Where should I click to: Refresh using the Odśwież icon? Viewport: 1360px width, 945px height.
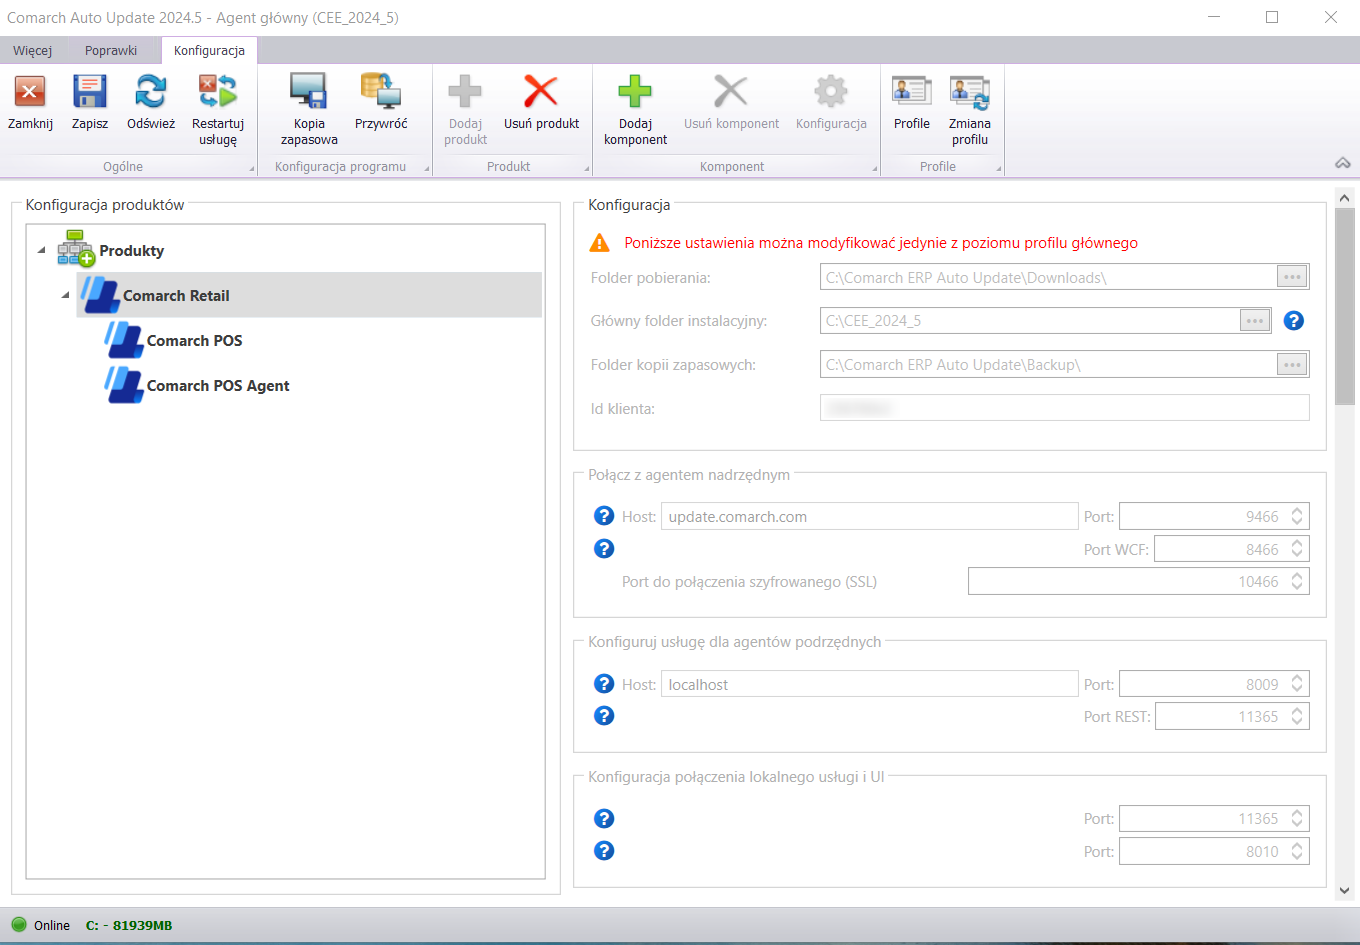coord(151,92)
